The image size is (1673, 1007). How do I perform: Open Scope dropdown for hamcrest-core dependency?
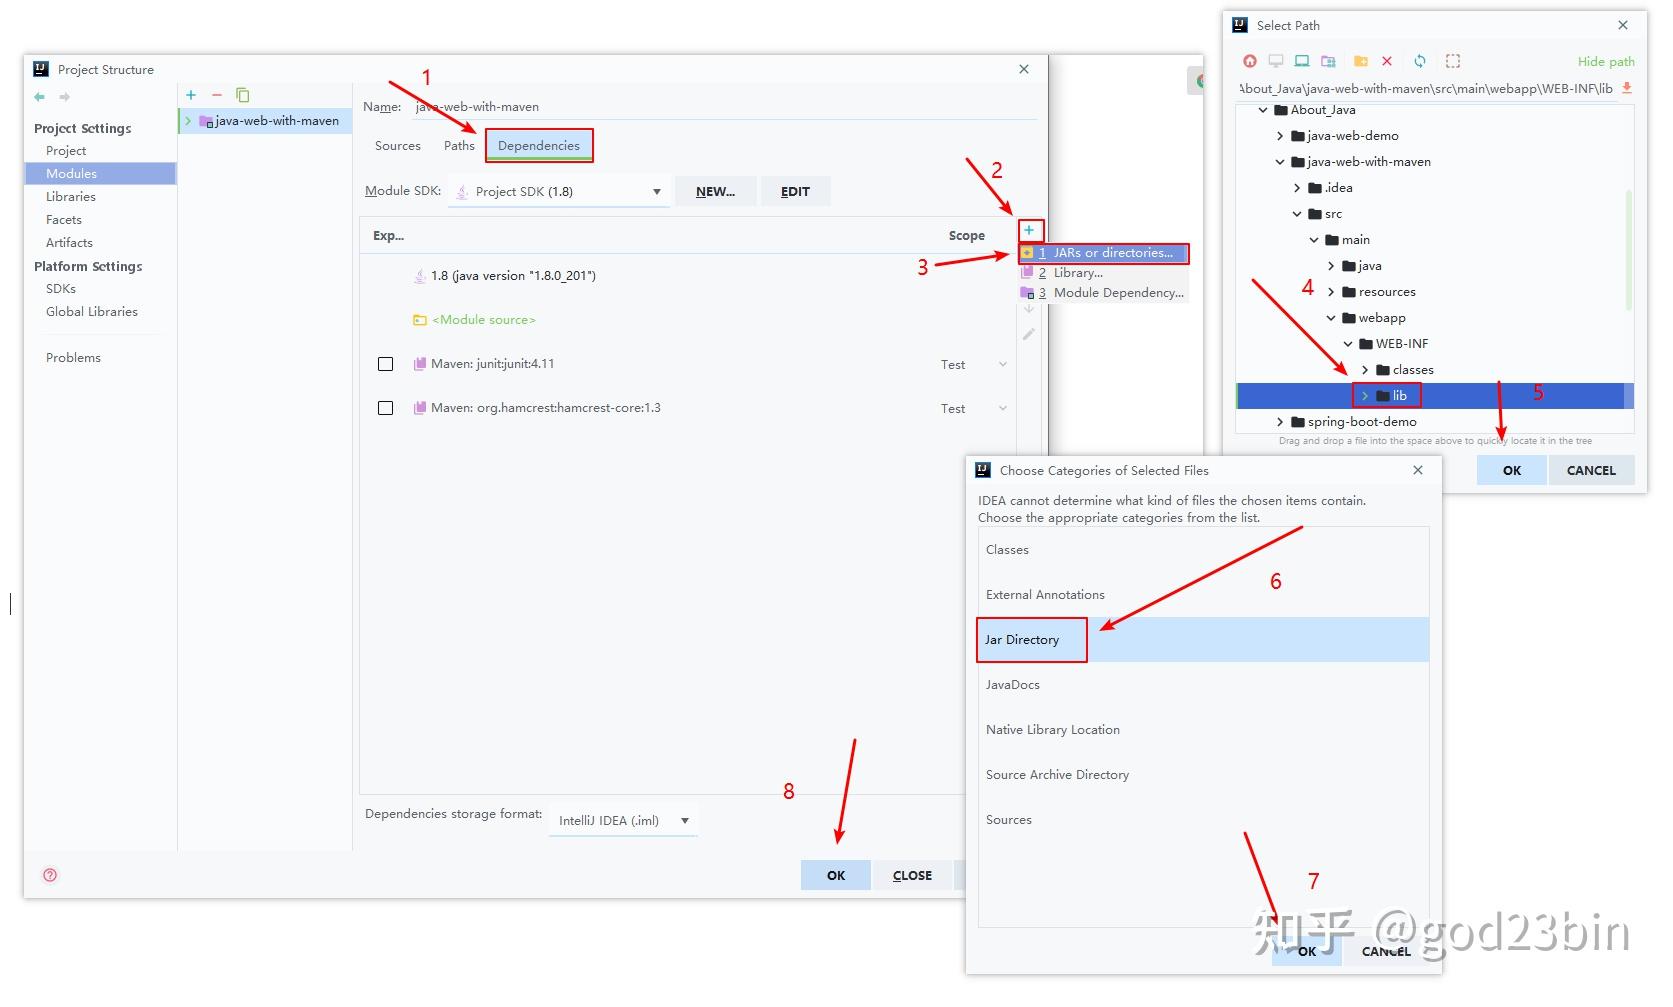[x=1002, y=408]
